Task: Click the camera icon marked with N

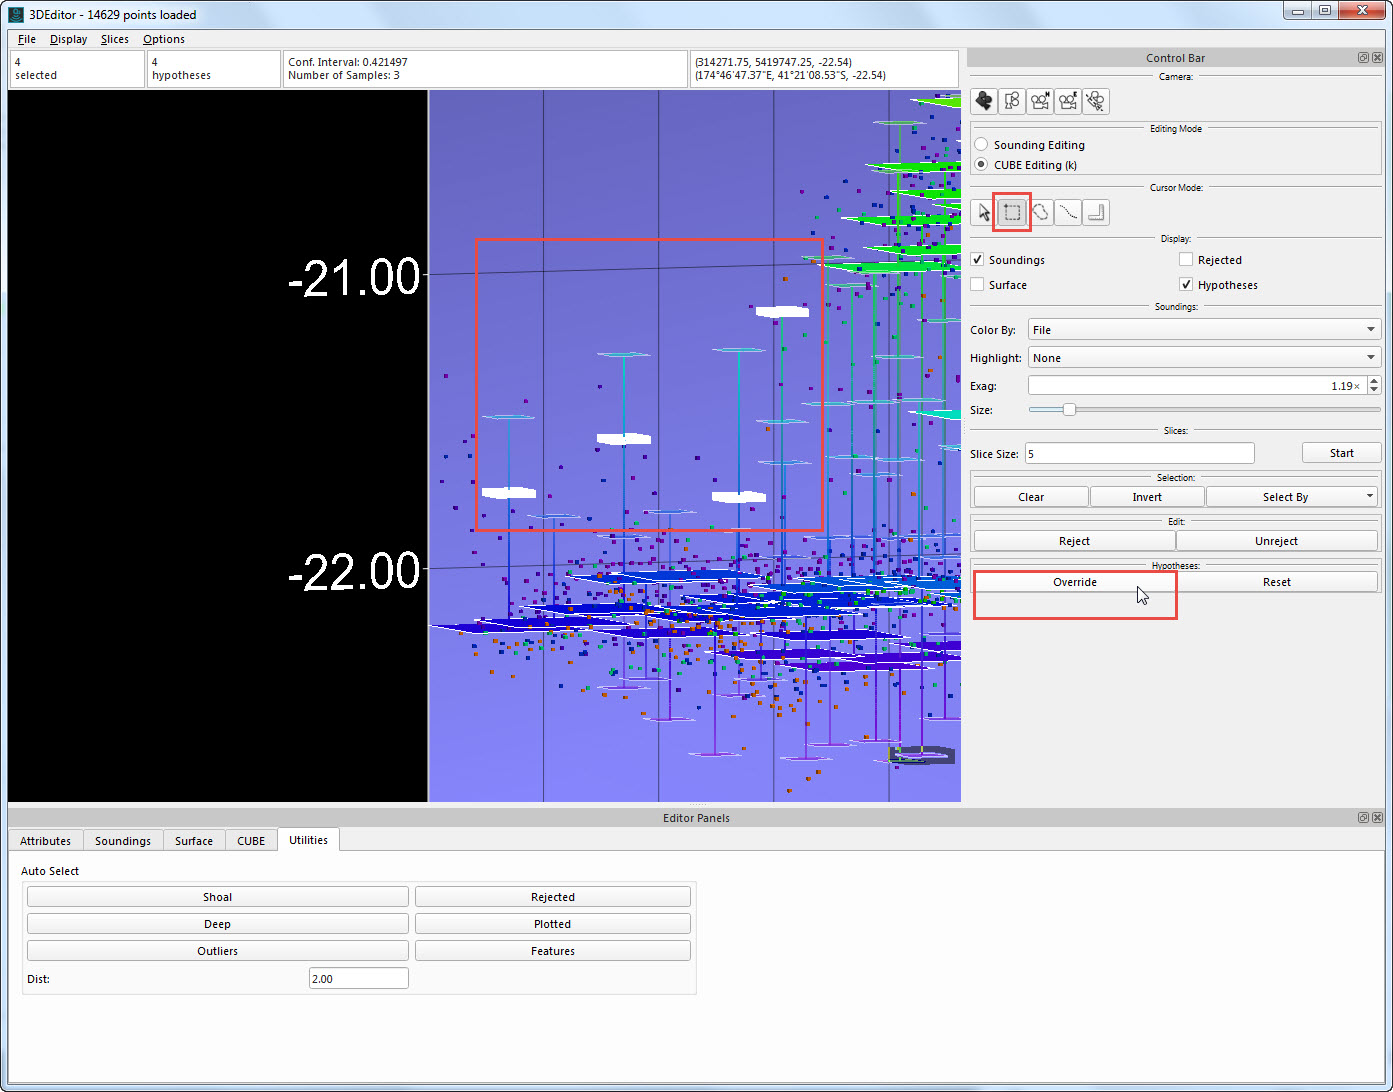Action: [x=1040, y=101]
